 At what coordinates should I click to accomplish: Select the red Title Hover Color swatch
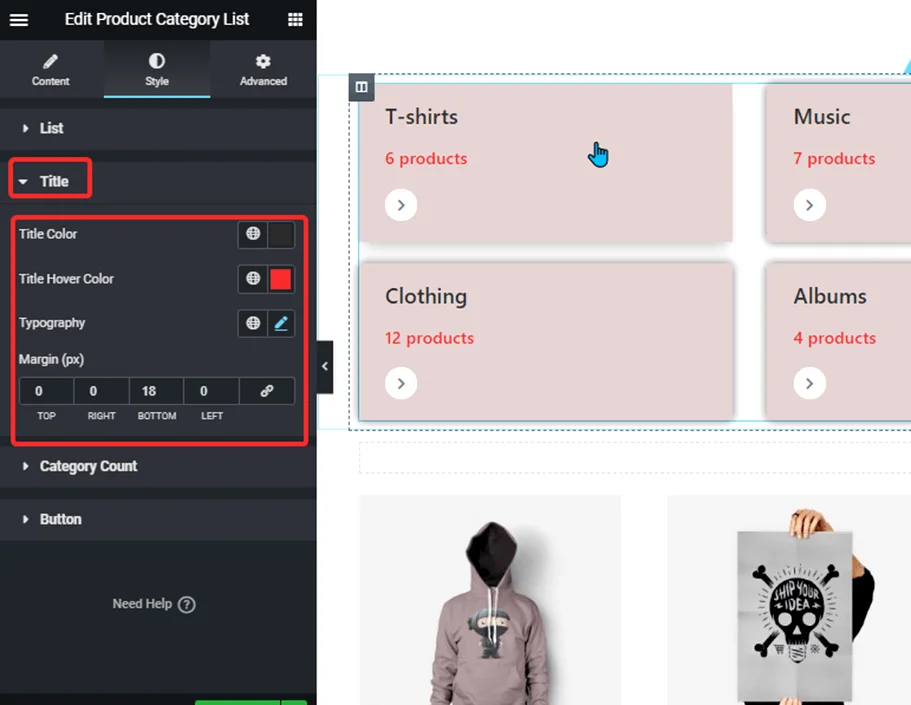coord(281,279)
